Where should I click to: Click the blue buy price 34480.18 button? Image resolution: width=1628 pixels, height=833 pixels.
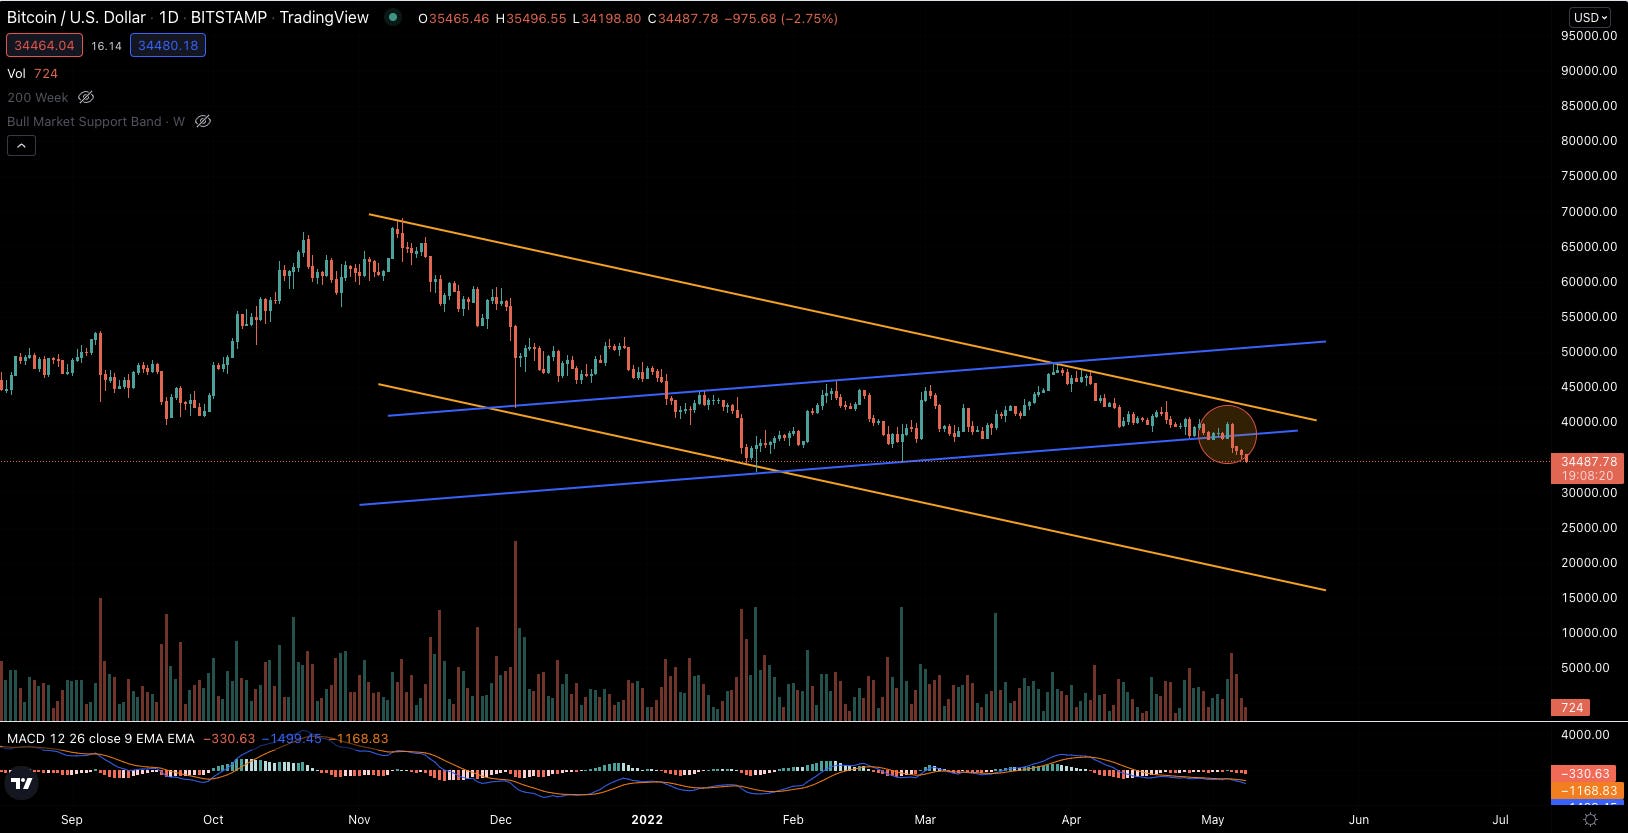click(x=168, y=45)
